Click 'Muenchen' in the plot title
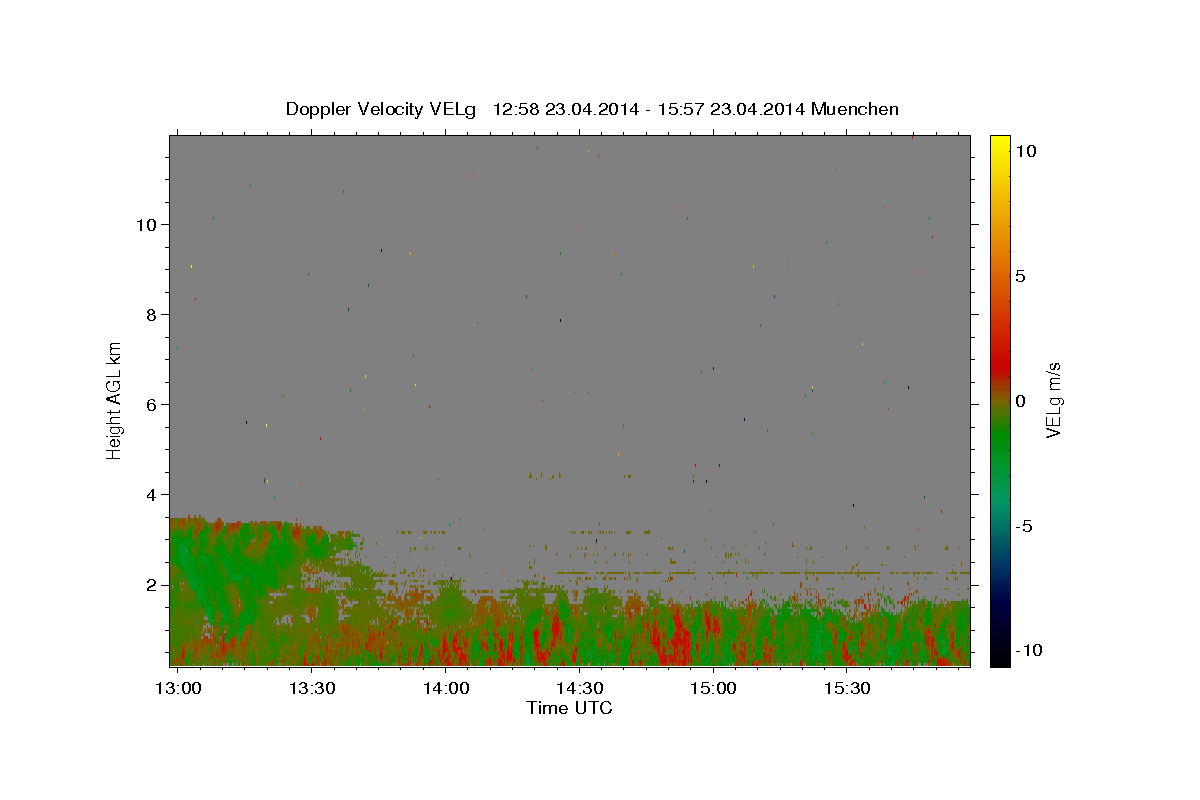 (x=855, y=109)
